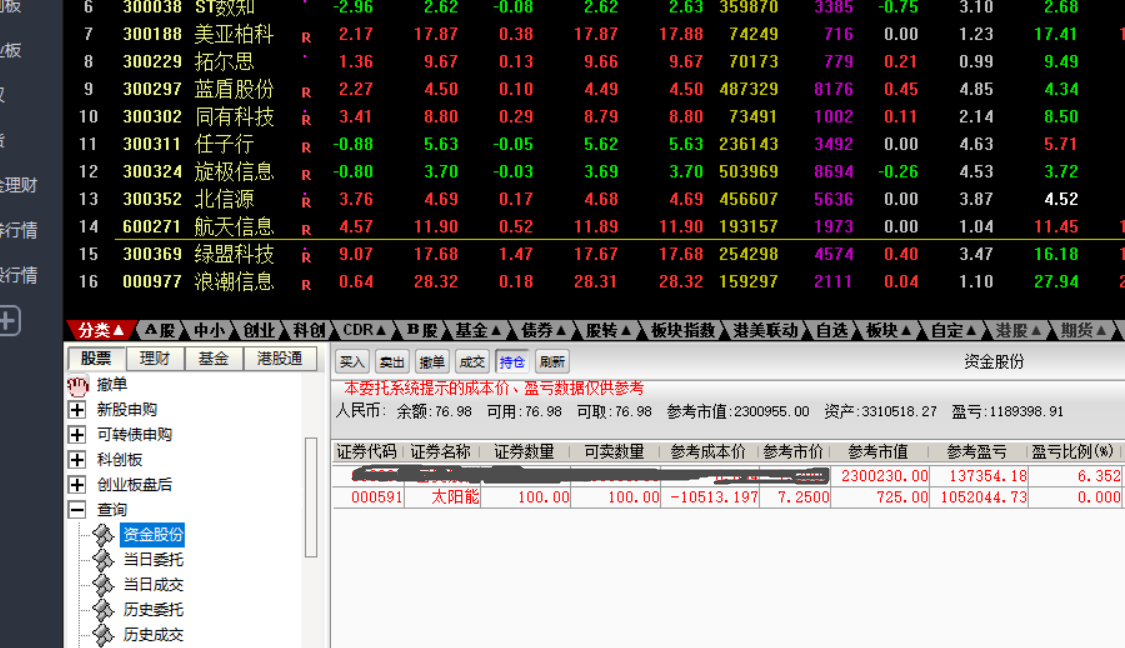Select 历史成交 in the query tree
The image size is (1125, 648).
[153, 635]
